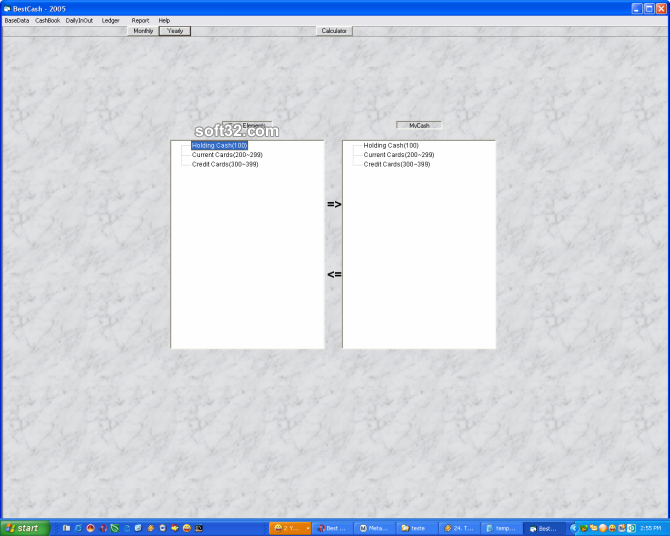Image resolution: width=670 pixels, height=536 pixels.
Task: Click the orange ball tray icon
Action: 603,528
